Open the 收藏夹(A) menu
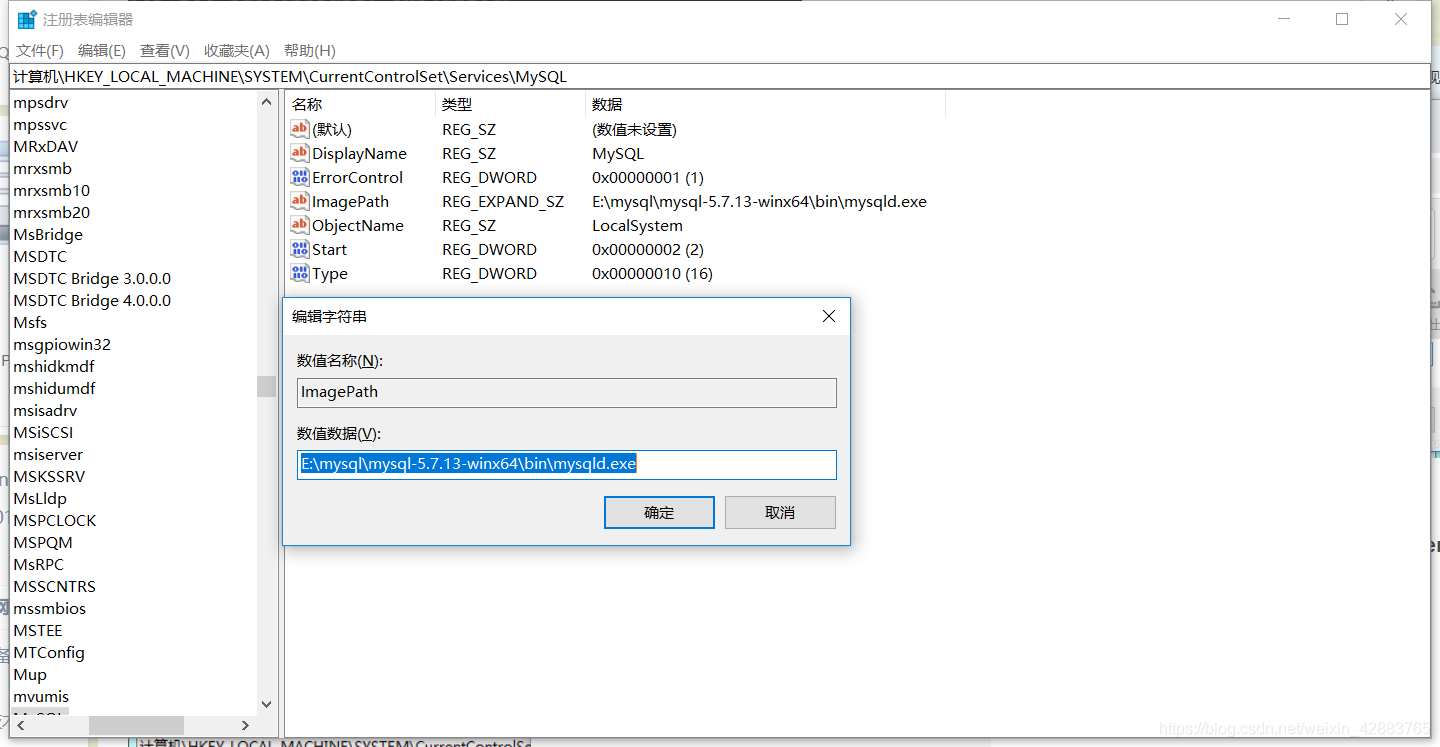The image size is (1440, 747). click(237, 51)
